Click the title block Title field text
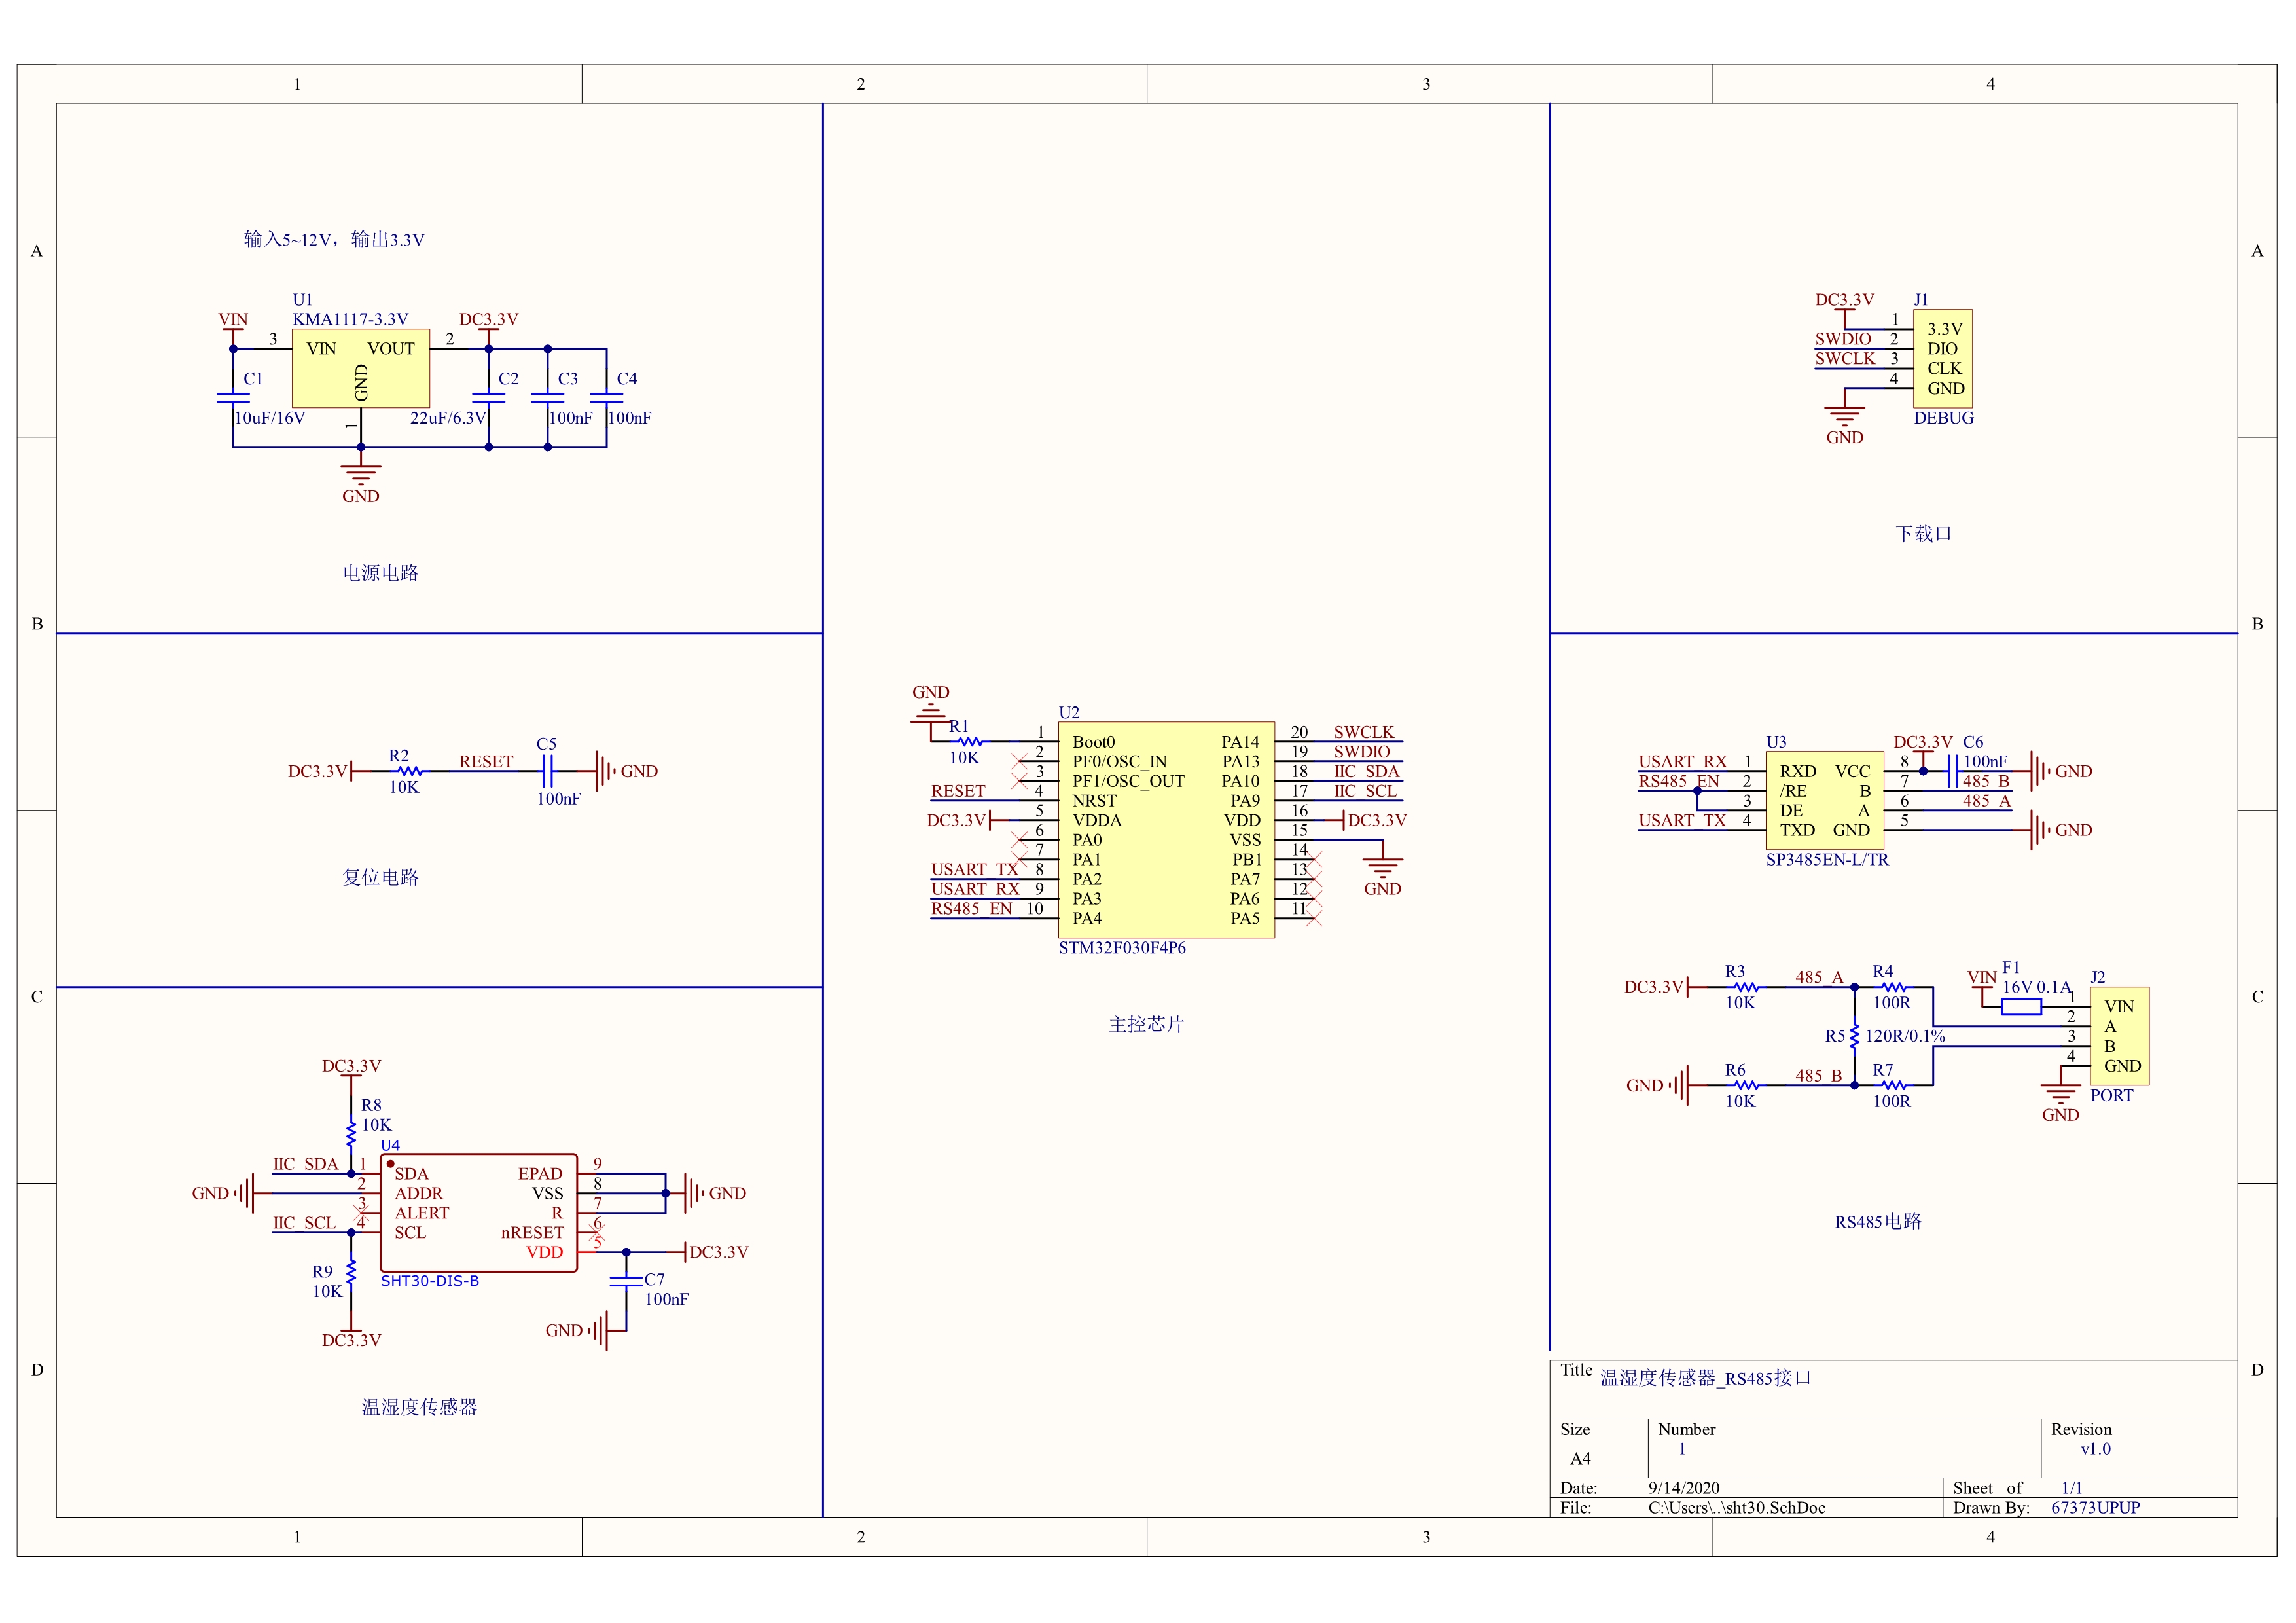Screen dimensions: 2296x1623 1705,1378
